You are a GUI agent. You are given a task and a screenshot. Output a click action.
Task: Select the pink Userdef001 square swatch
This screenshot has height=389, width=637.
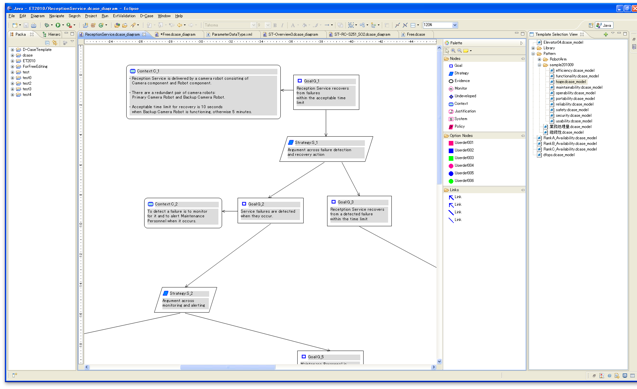(451, 143)
